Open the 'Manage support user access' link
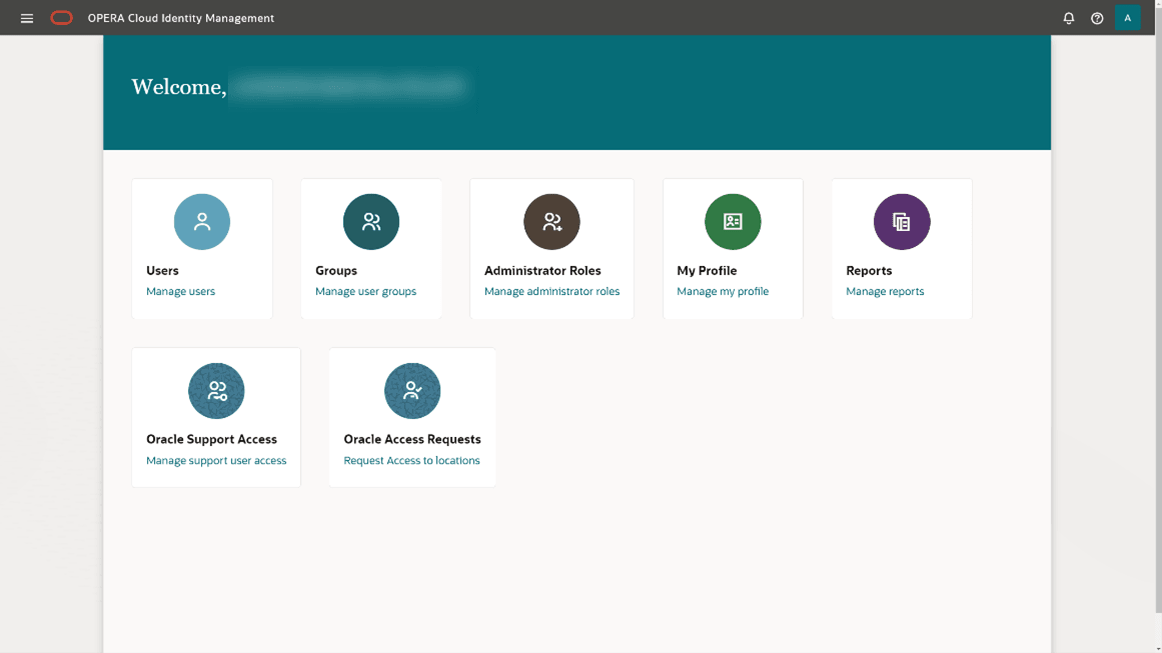Image resolution: width=1162 pixels, height=653 pixels. pyautogui.click(x=216, y=460)
